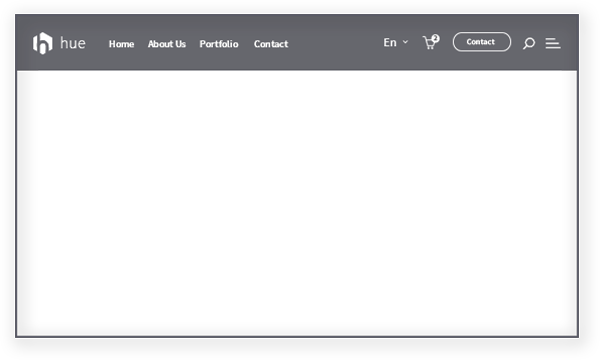Open the shopping cart icon
The width and height of the screenshot is (600, 360).
point(431,42)
